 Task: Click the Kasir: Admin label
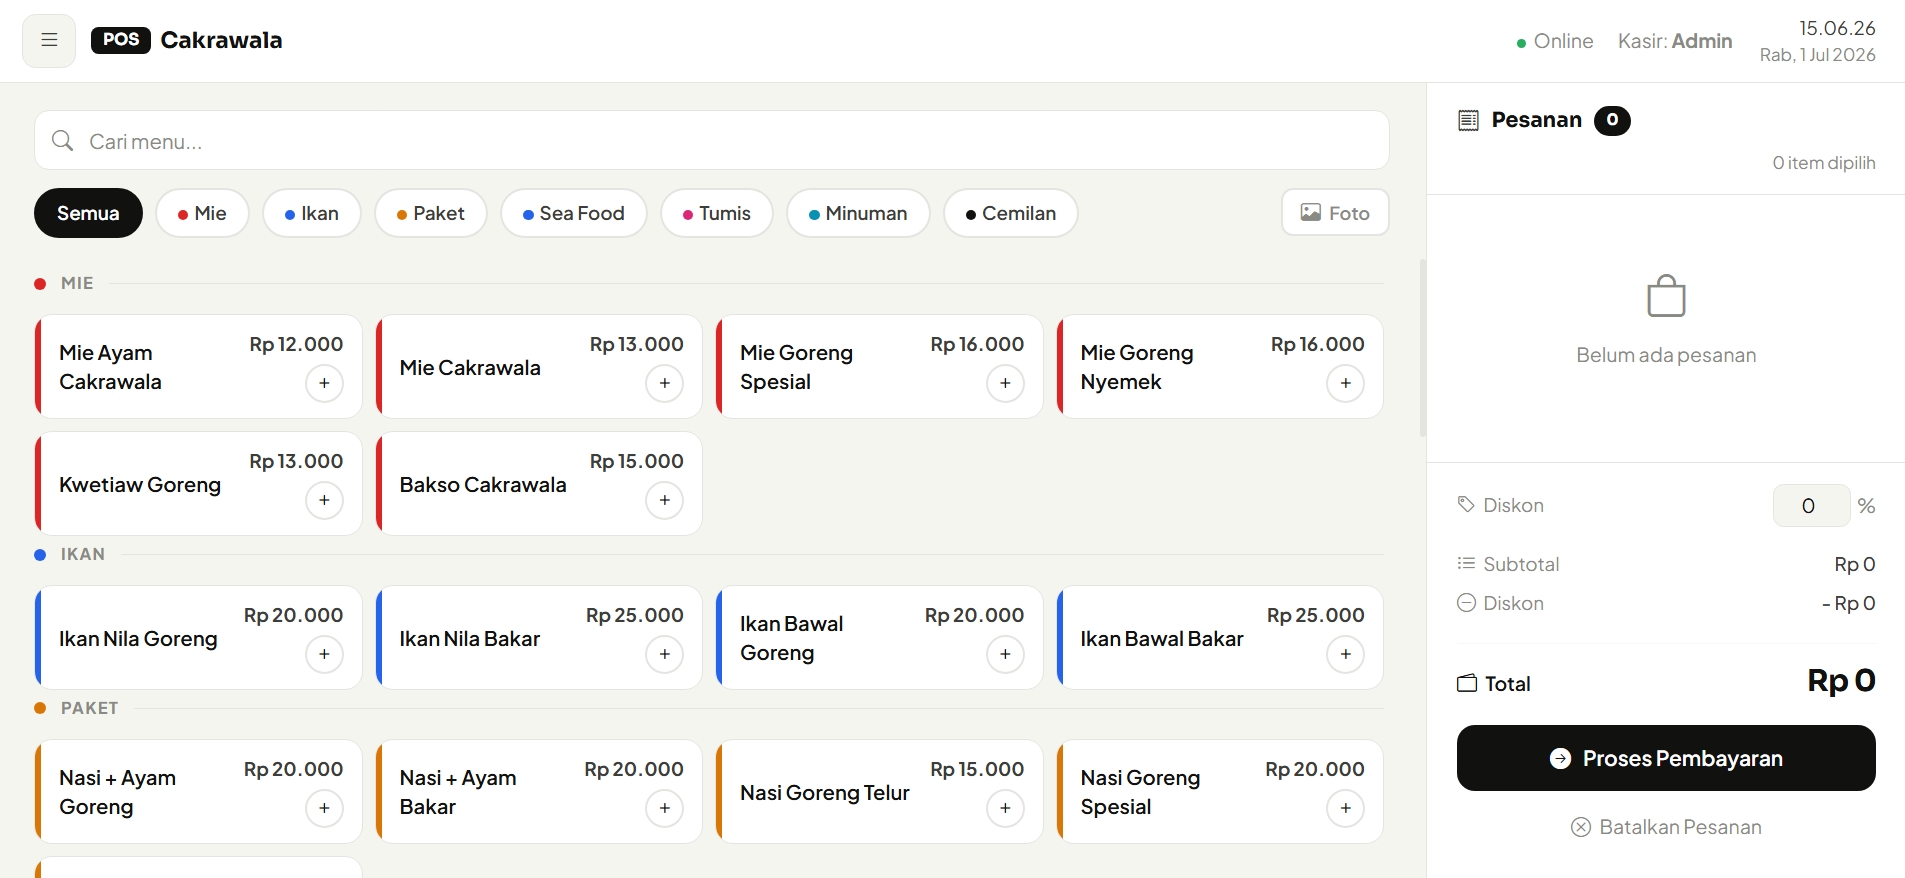pyautogui.click(x=1675, y=41)
